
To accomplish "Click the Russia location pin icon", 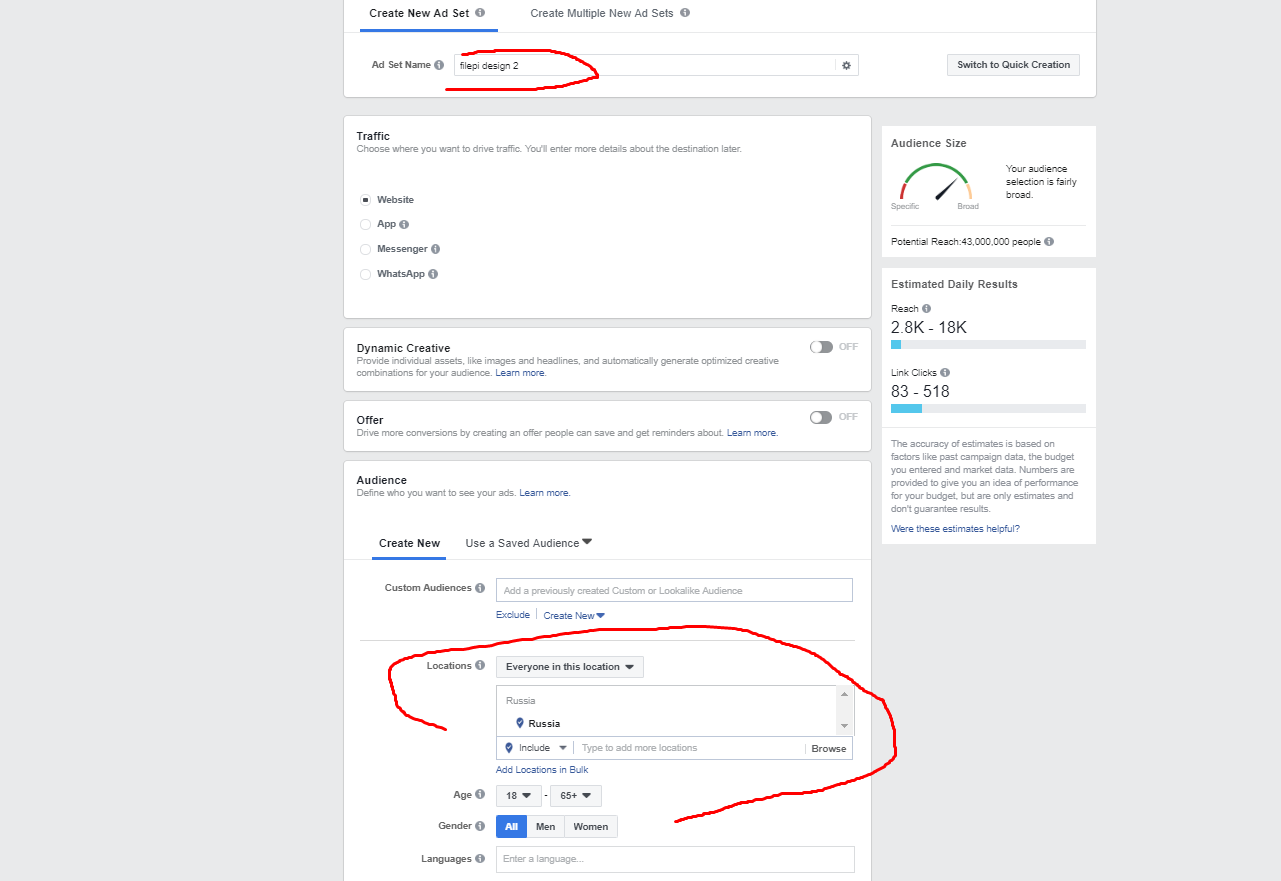I will (520, 723).
